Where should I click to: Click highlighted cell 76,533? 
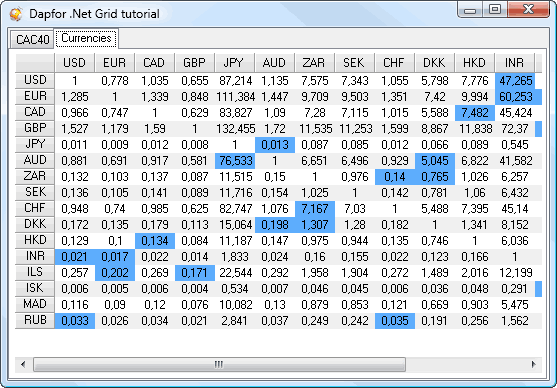(235, 161)
